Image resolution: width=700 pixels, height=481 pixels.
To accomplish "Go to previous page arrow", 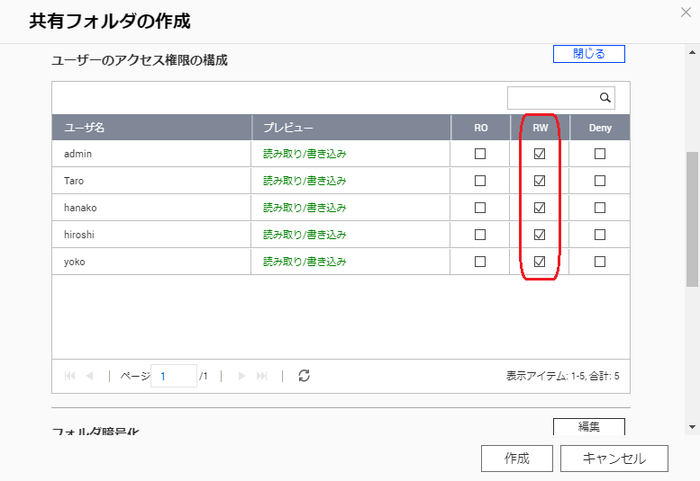I will click(x=90, y=376).
